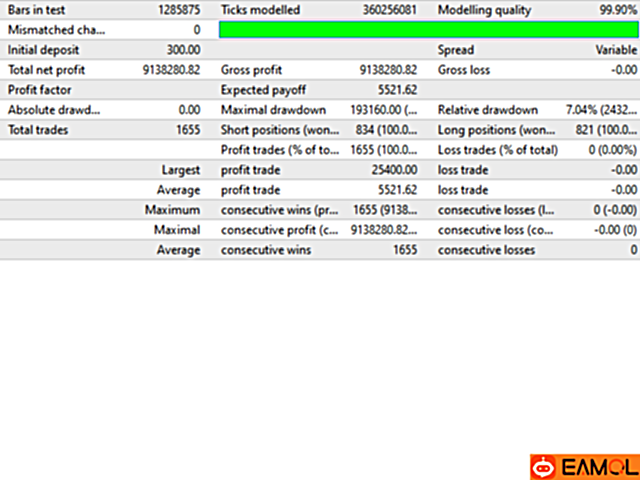This screenshot has width=640, height=480.
Task: Select the 'consecutive losses (l...' label
Action: (496, 210)
